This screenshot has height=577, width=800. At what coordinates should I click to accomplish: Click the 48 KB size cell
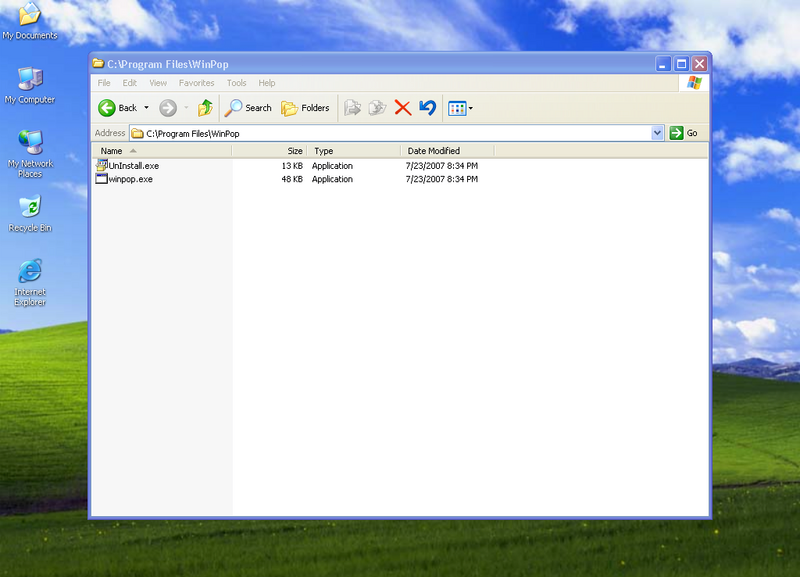pyautogui.click(x=292, y=179)
